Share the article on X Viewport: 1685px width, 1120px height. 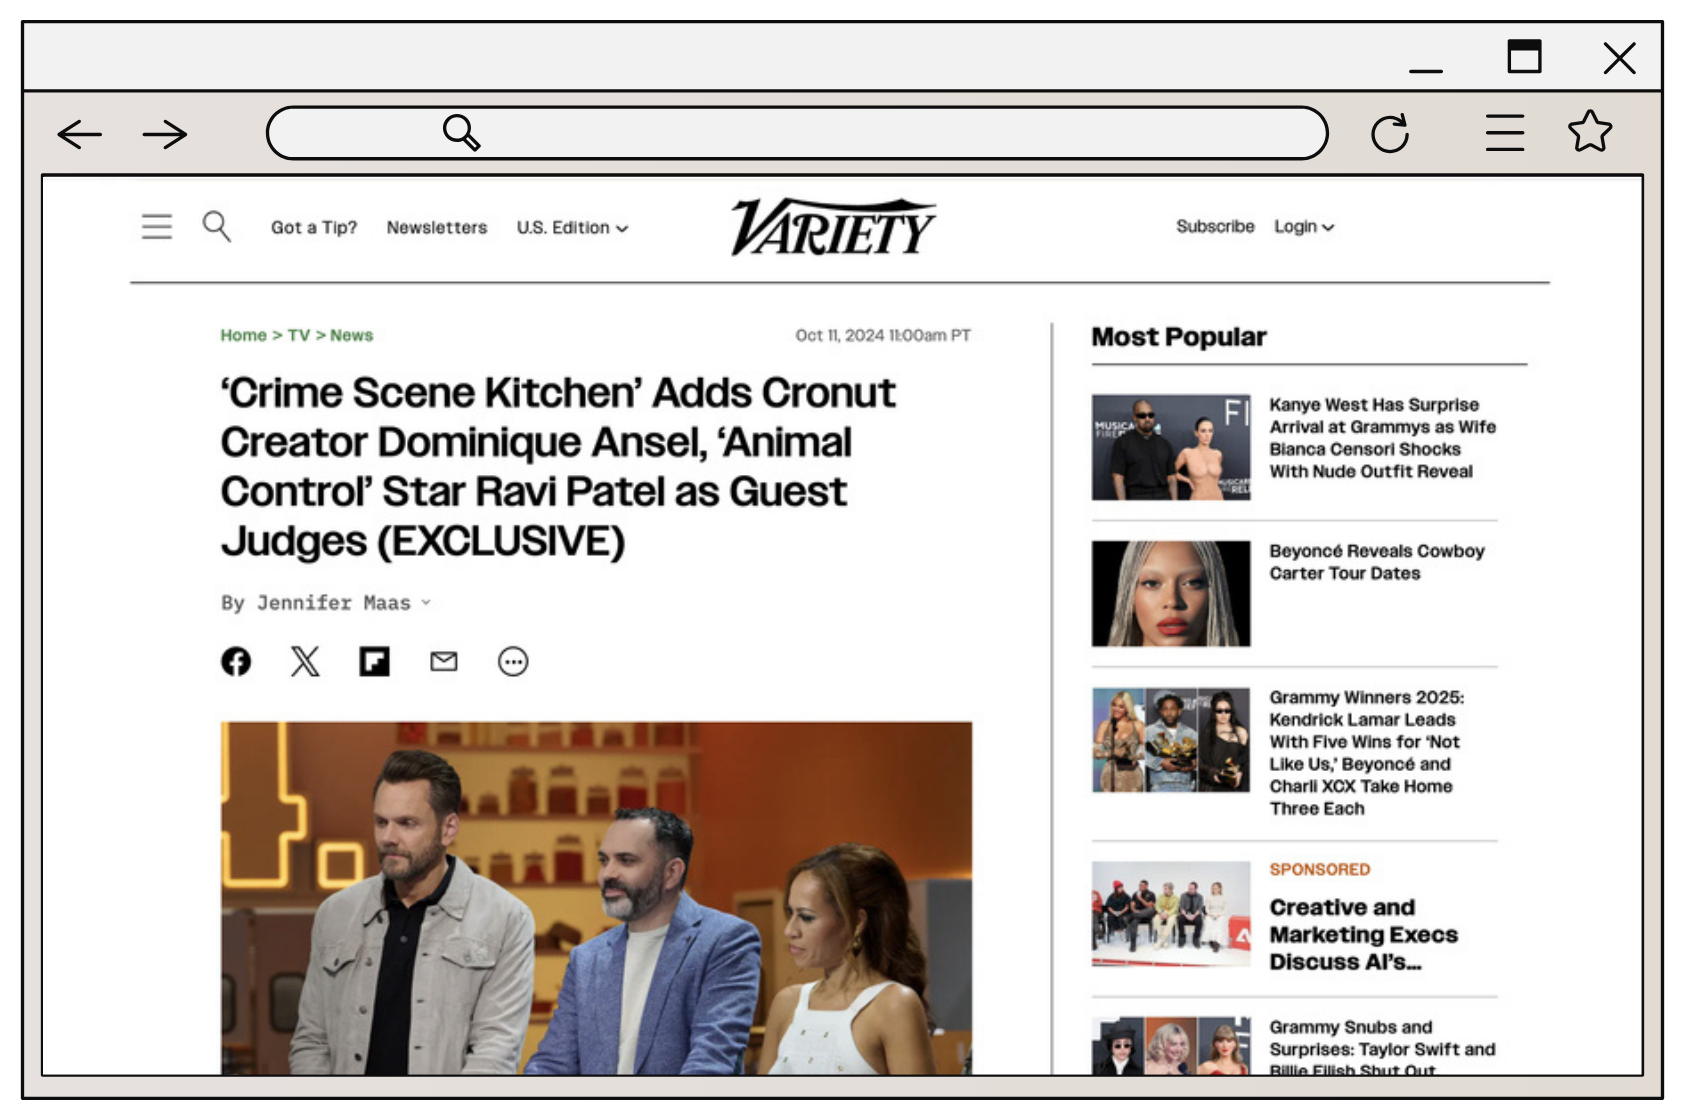tap(304, 661)
